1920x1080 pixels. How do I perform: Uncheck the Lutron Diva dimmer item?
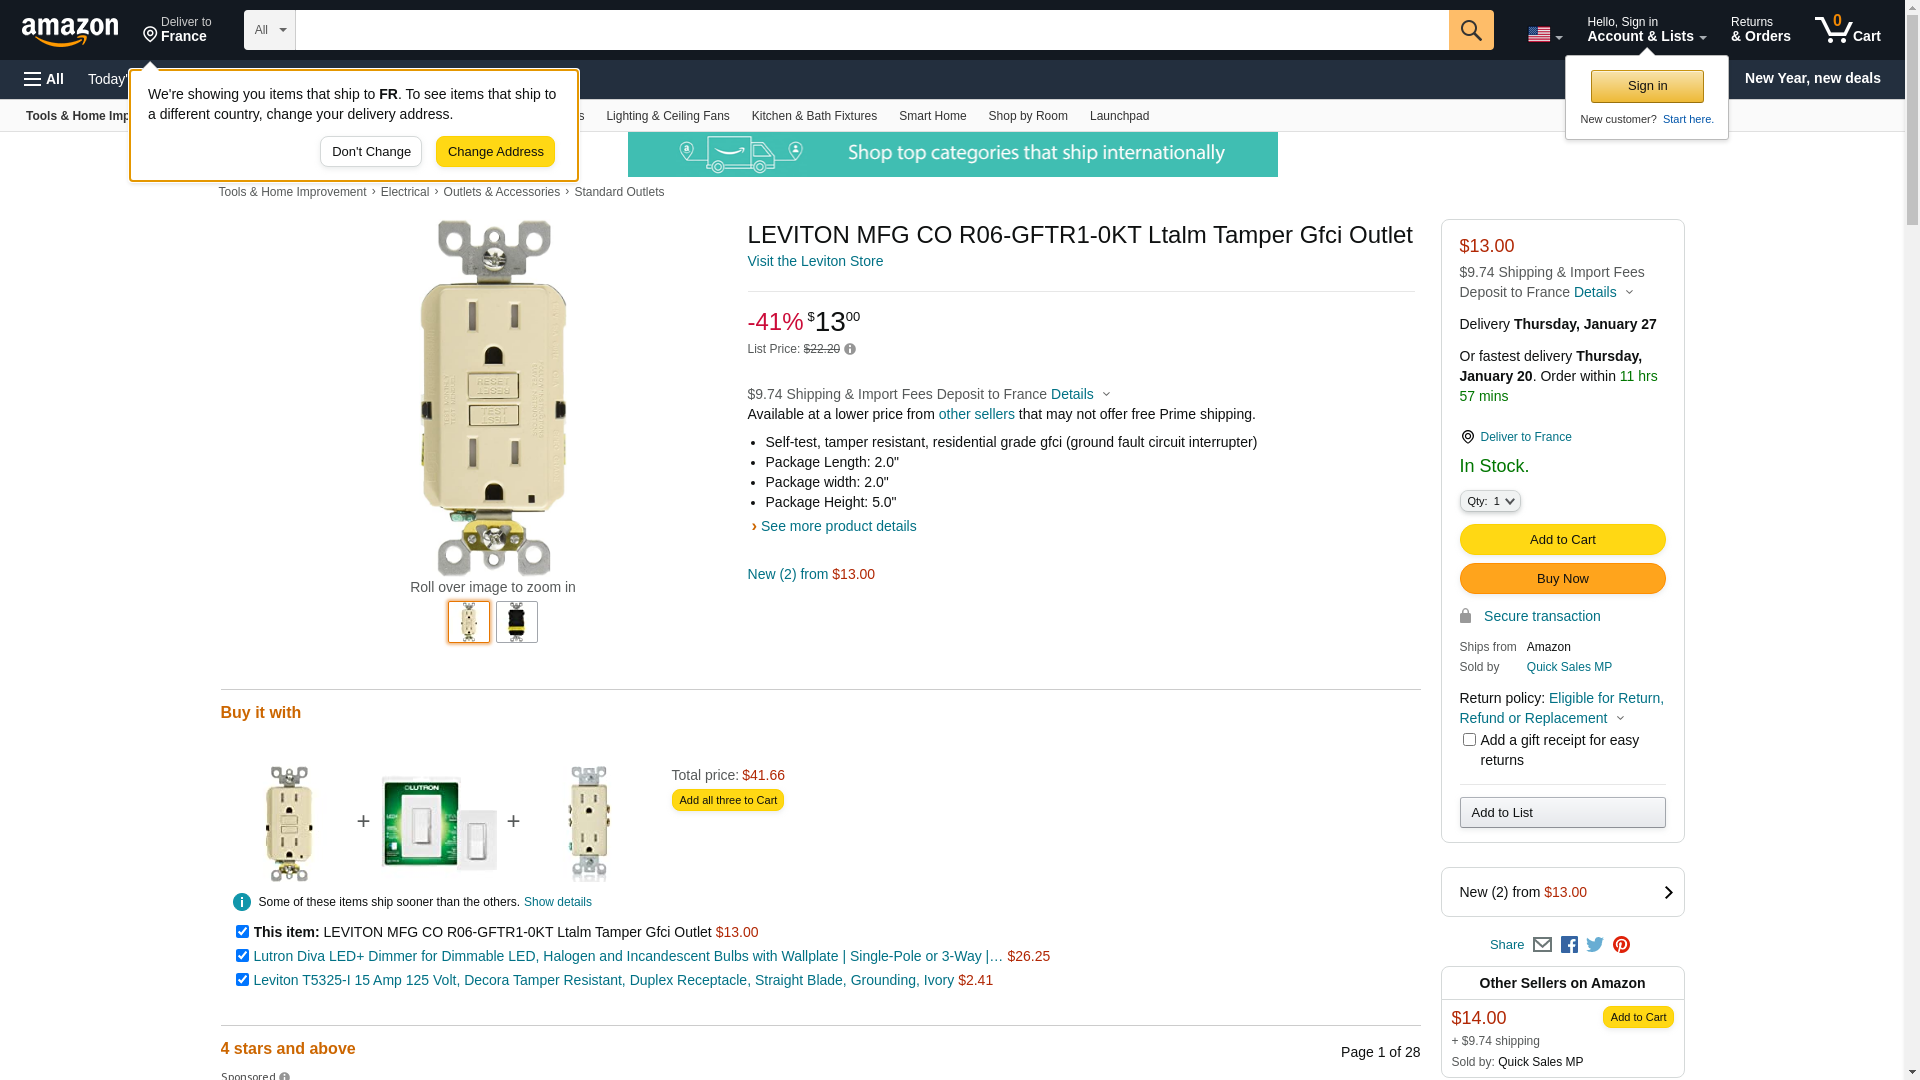click(x=242, y=956)
